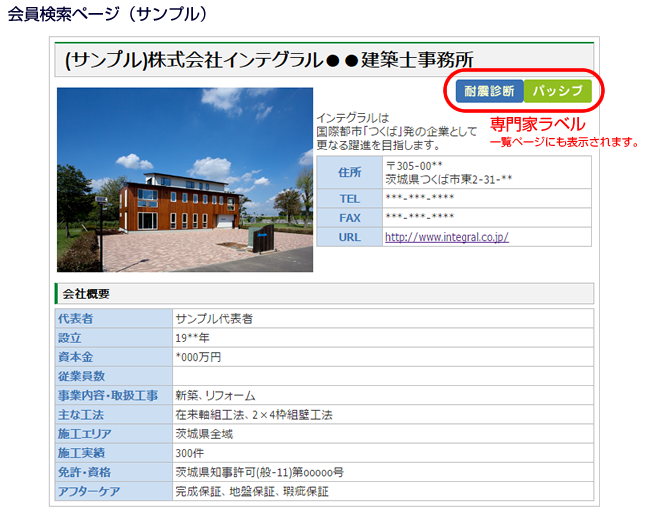
Task: Click the インテグラルは company description text
Action: tap(397, 132)
